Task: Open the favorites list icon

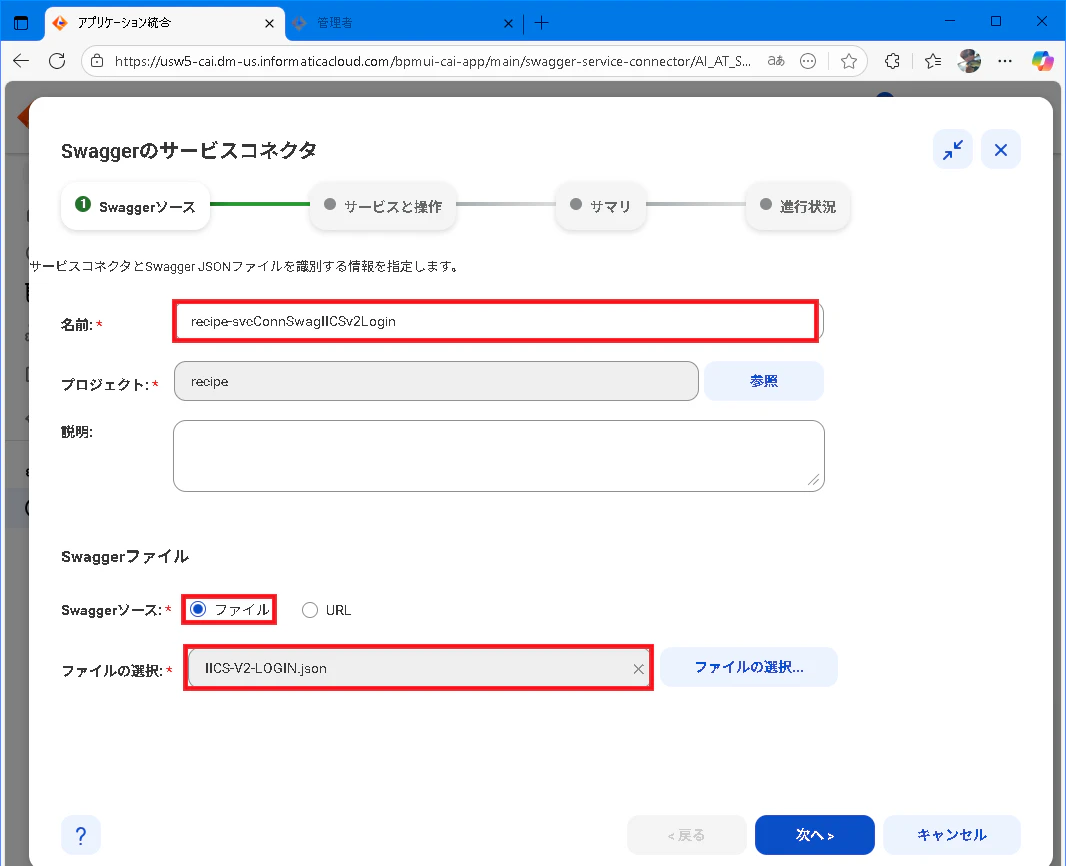Action: point(933,61)
